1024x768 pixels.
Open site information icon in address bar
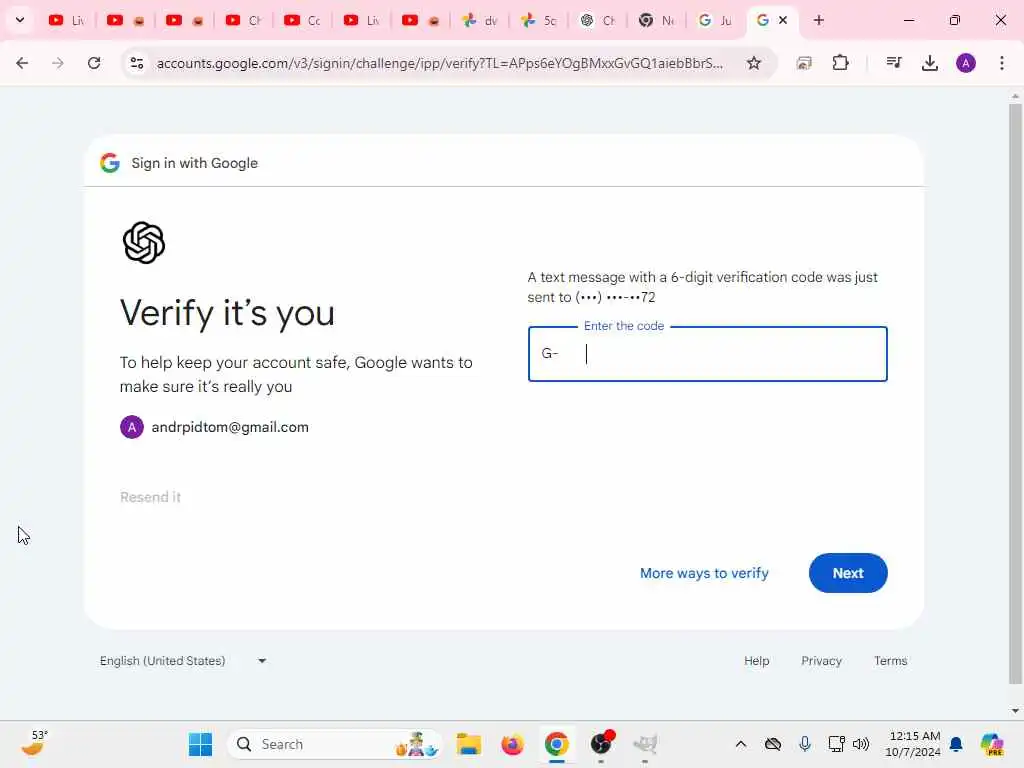pyautogui.click(x=136, y=63)
